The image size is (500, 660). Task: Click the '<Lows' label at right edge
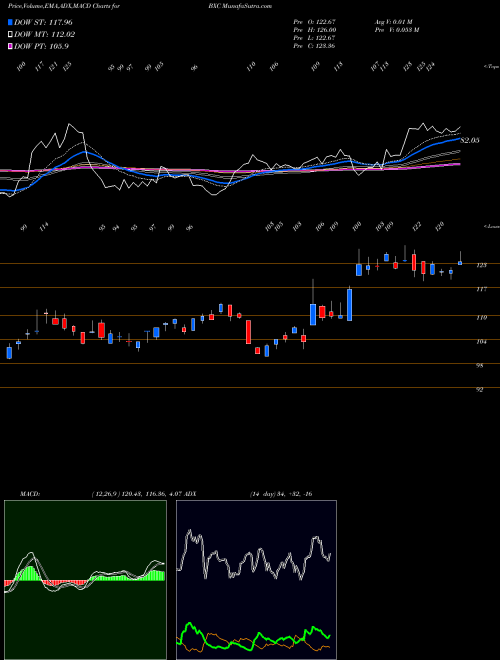(x=491, y=226)
